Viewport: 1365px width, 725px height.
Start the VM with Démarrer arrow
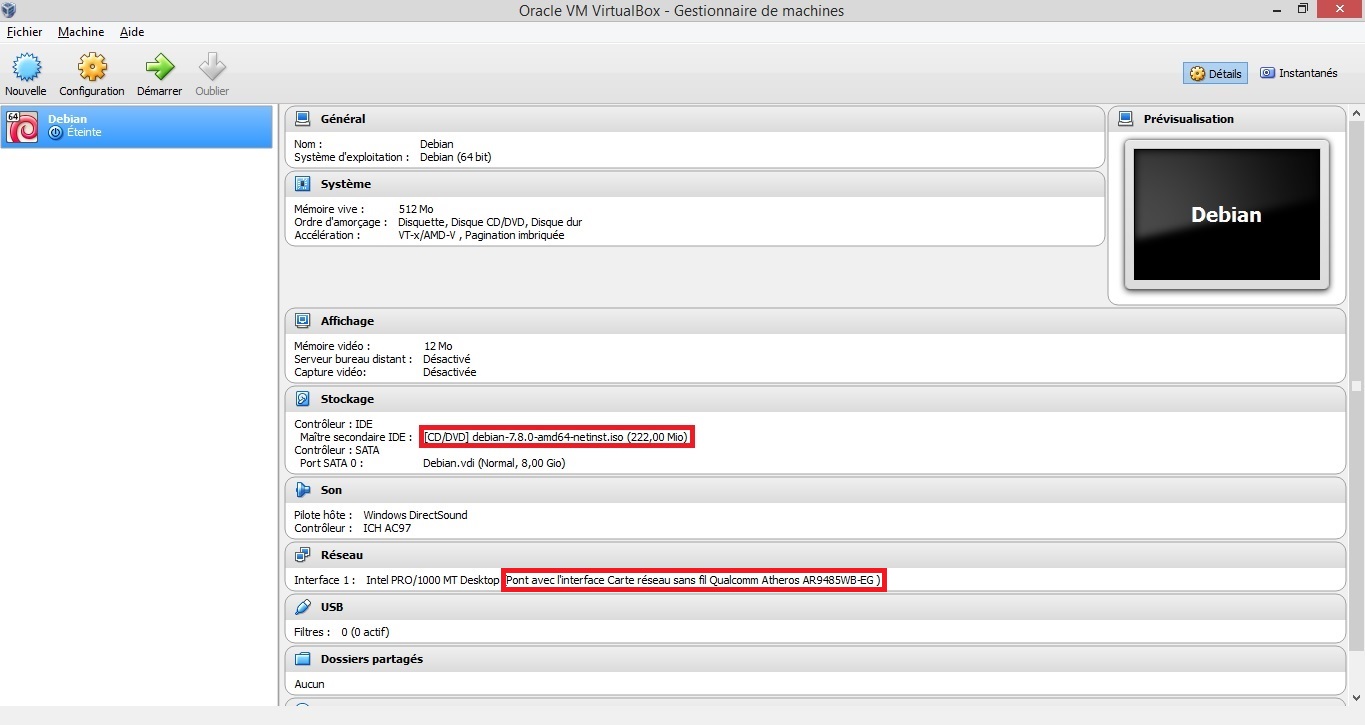[x=160, y=67]
